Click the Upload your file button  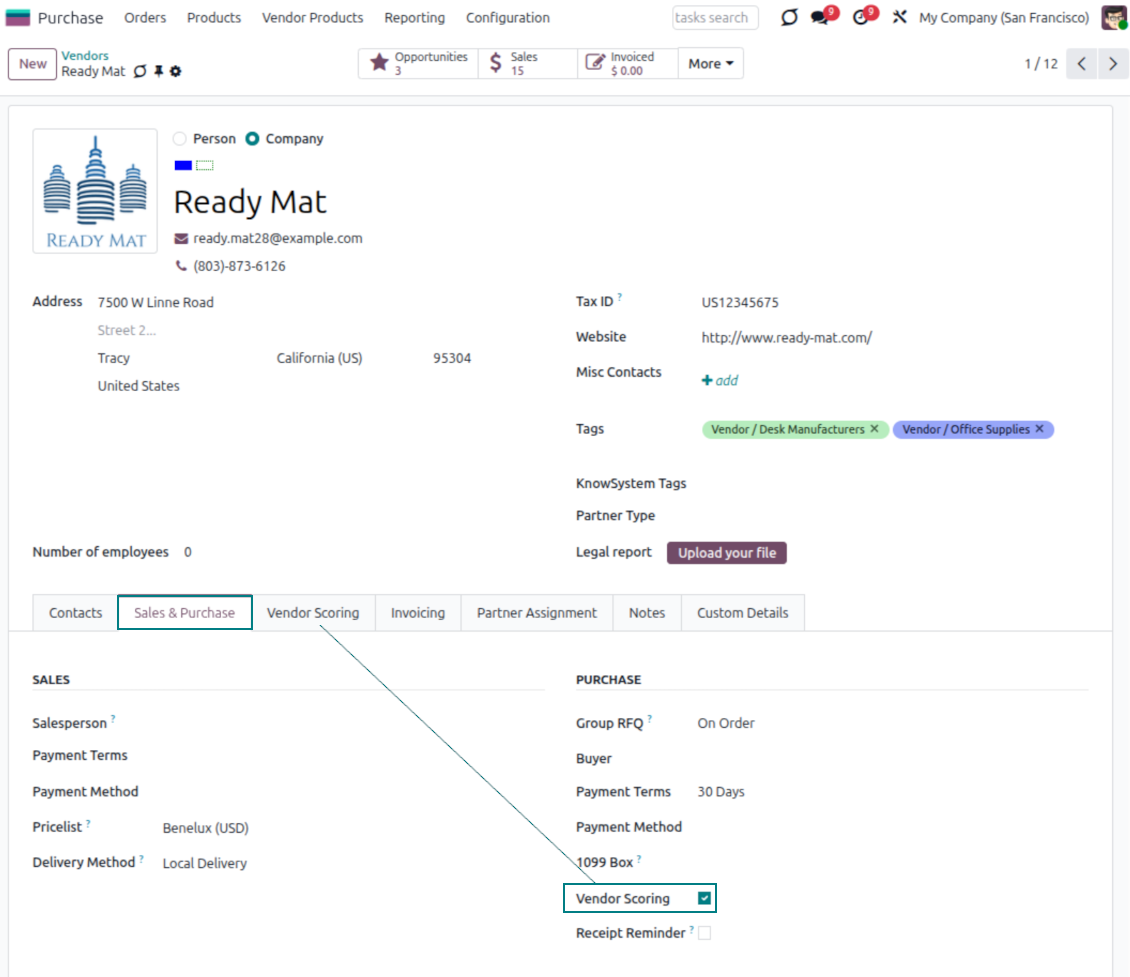point(726,553)
